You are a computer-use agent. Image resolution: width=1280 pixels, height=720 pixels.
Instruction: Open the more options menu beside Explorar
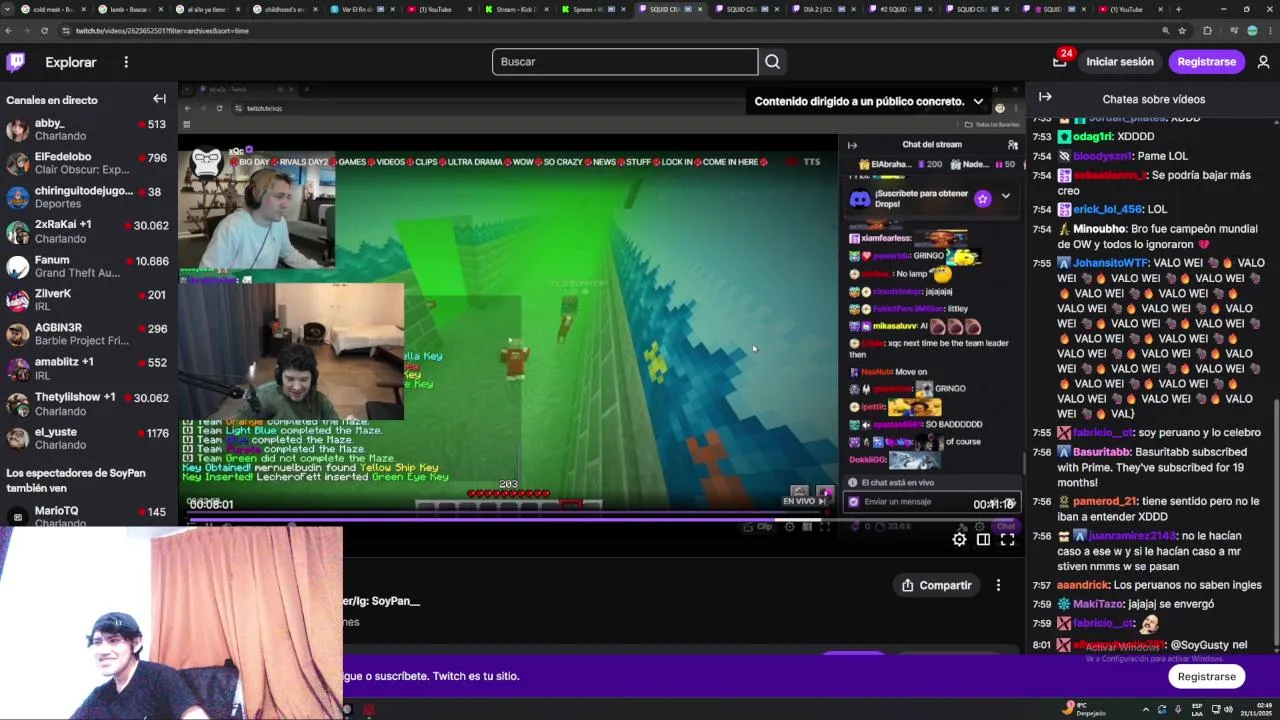coord(126,62)
